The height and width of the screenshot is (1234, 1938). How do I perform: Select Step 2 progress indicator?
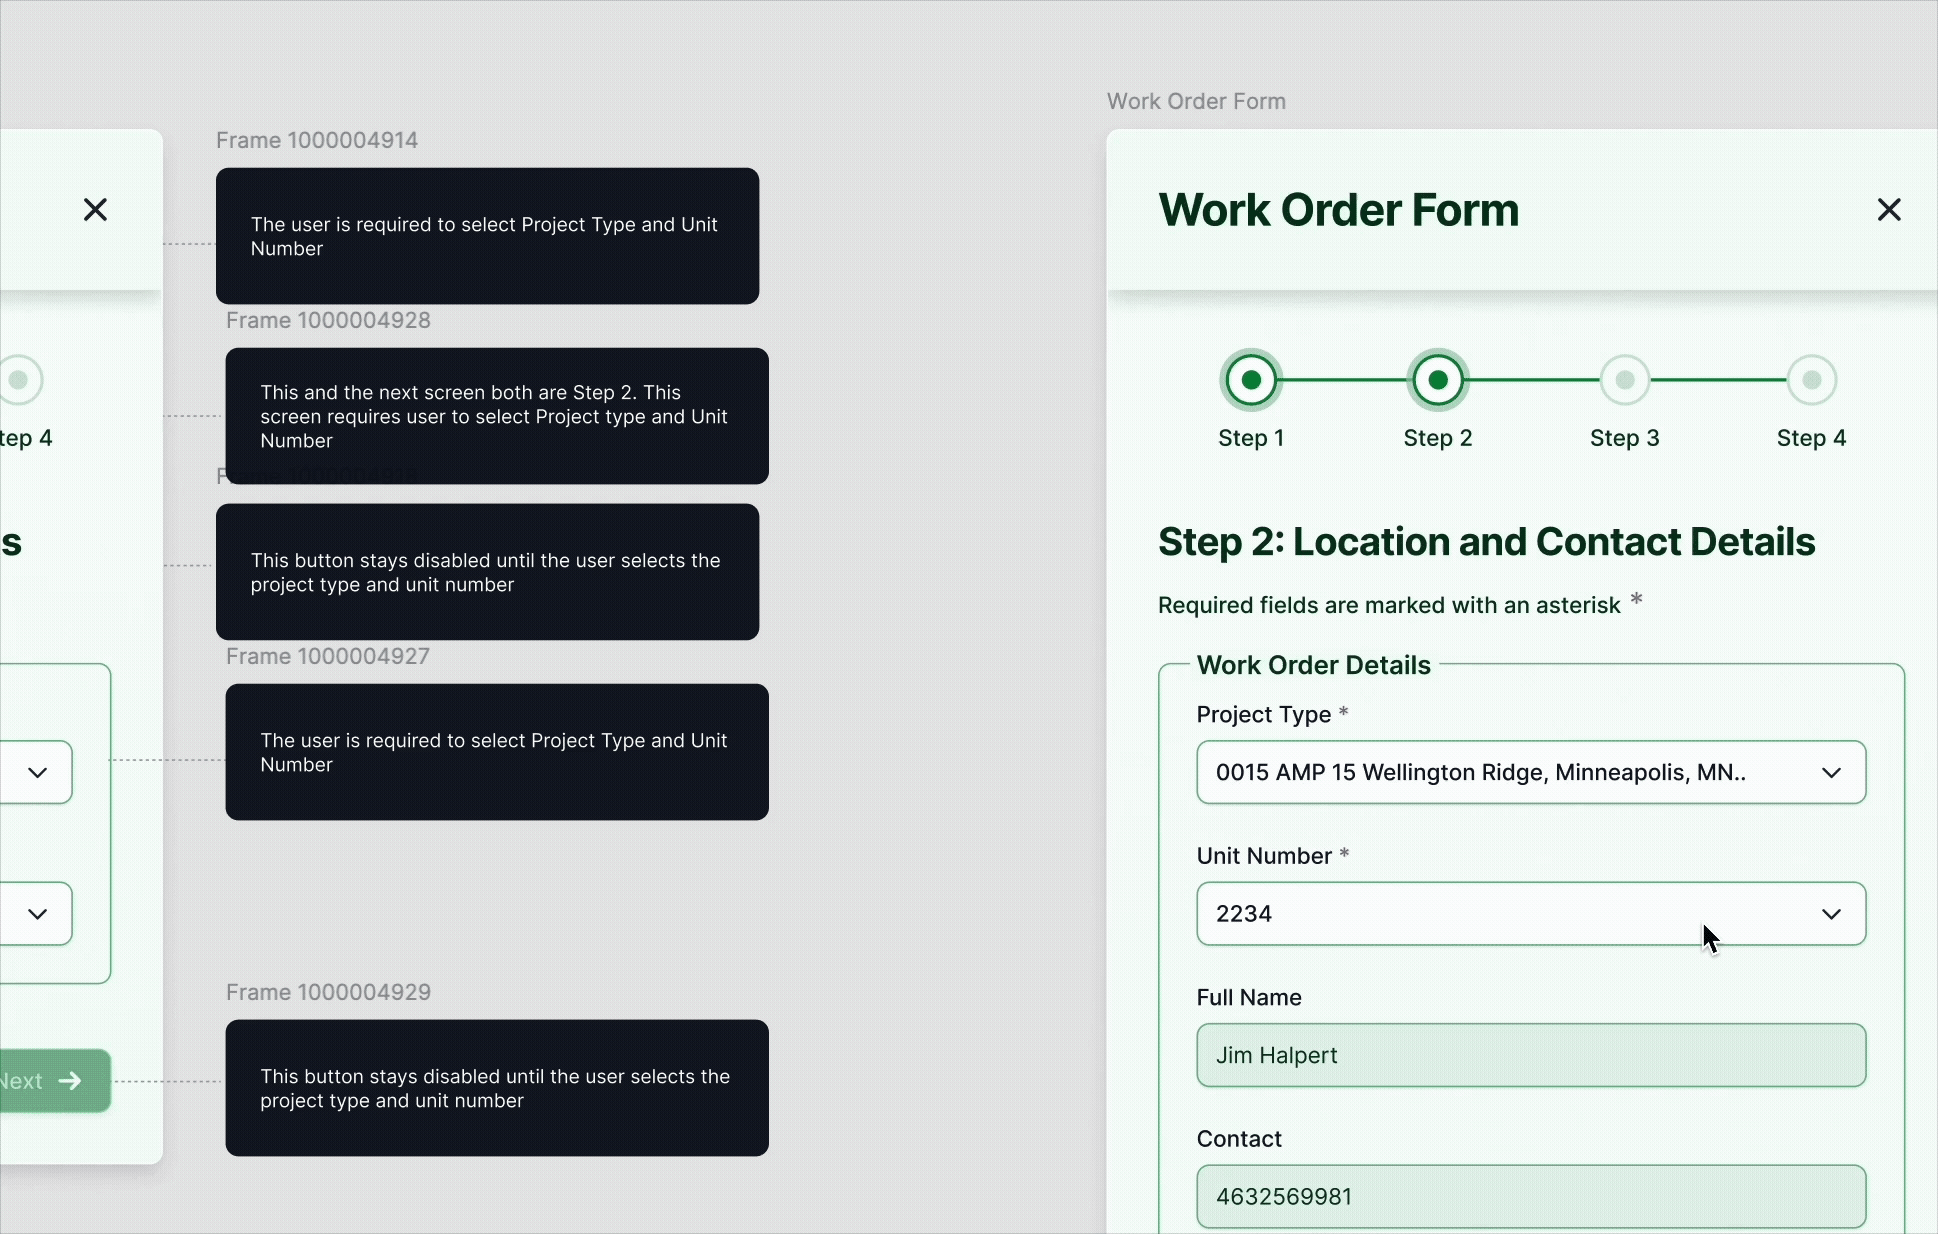tap(1438, 380)
